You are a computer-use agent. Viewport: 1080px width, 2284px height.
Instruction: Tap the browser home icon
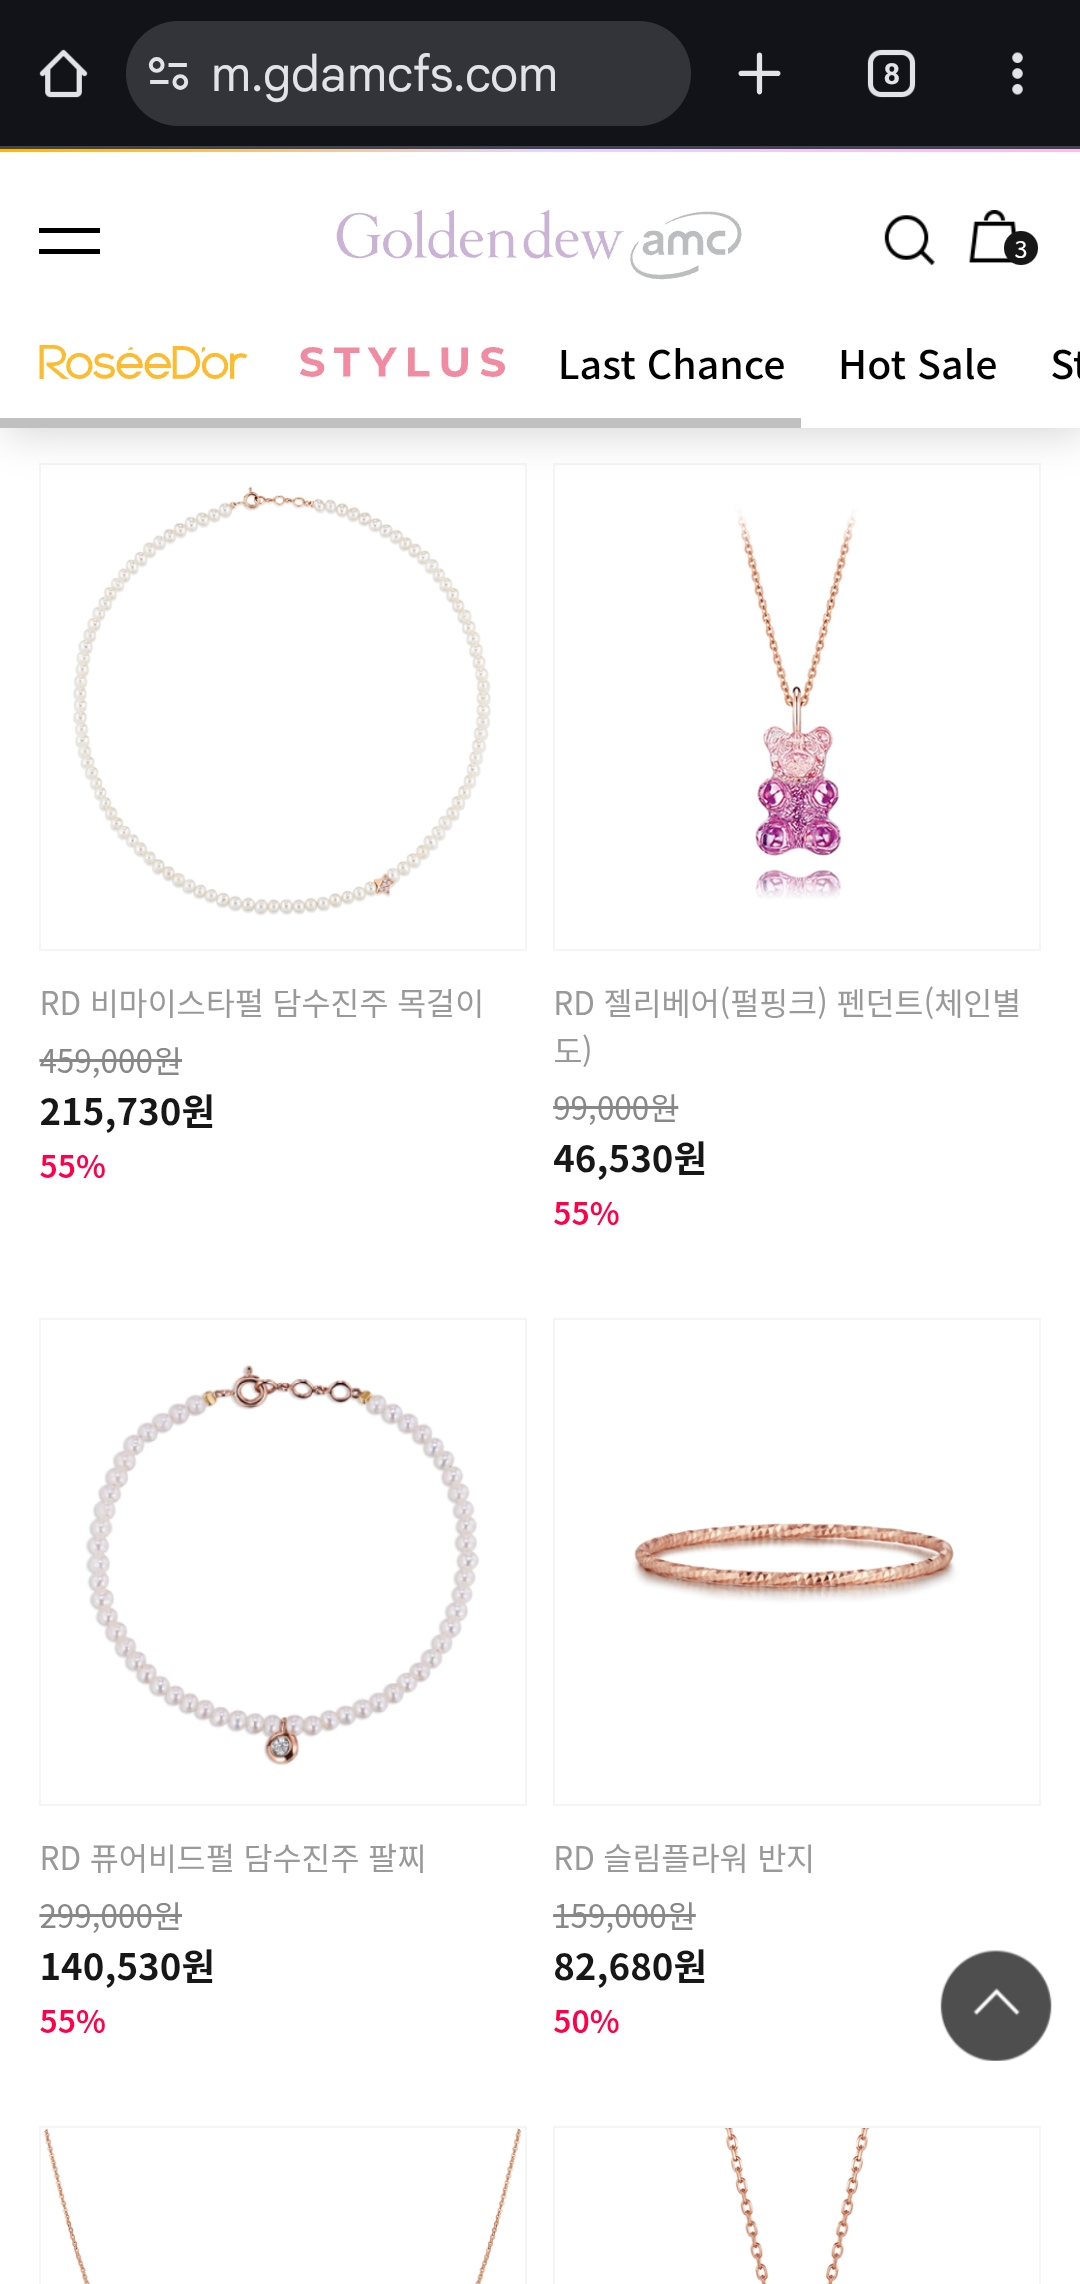(63, 74)
